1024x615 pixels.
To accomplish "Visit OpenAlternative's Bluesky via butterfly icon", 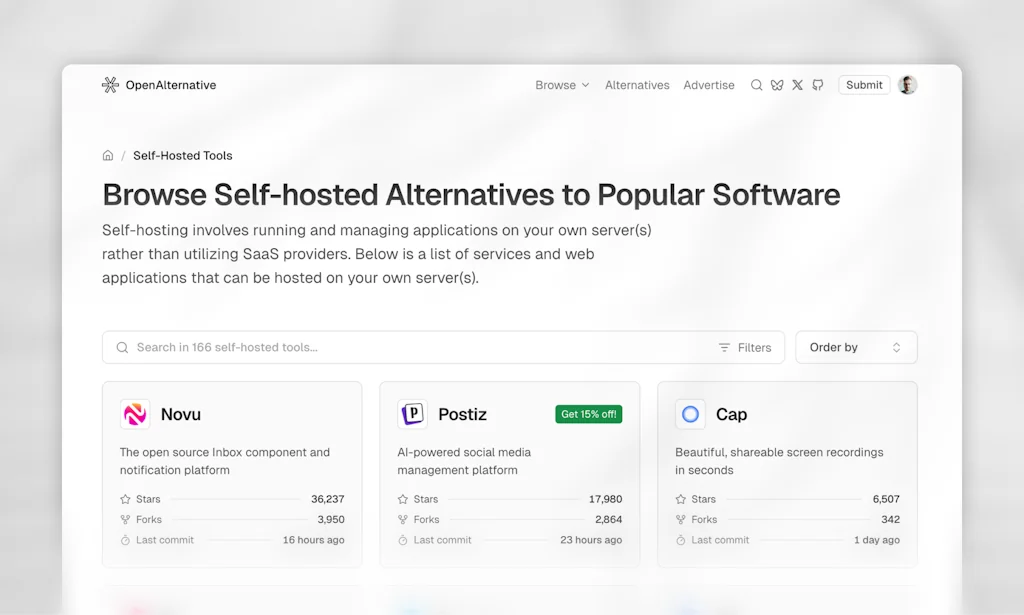I will [777, 85].
